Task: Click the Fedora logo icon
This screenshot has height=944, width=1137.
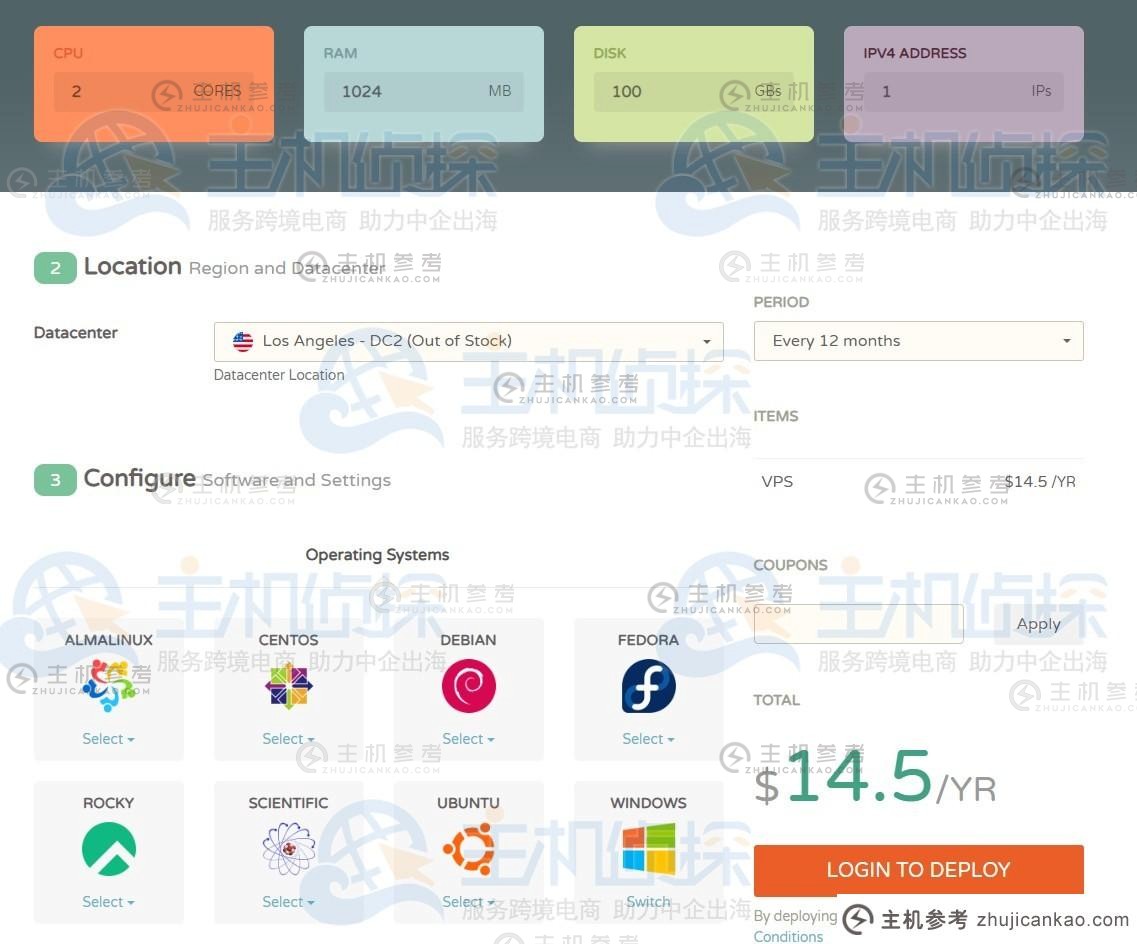Action: point(648,686)
